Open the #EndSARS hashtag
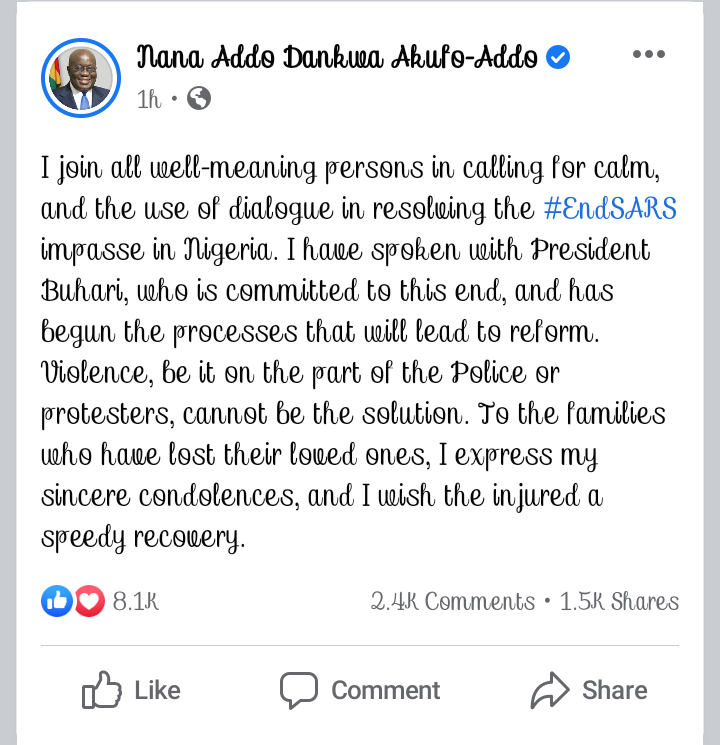This screenshot has width=720, height=745. click(x=610, y=209)
